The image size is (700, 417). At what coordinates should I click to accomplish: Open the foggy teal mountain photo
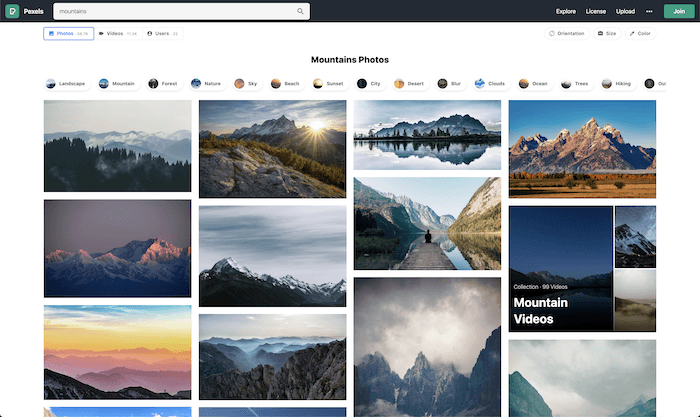(582, 378)
